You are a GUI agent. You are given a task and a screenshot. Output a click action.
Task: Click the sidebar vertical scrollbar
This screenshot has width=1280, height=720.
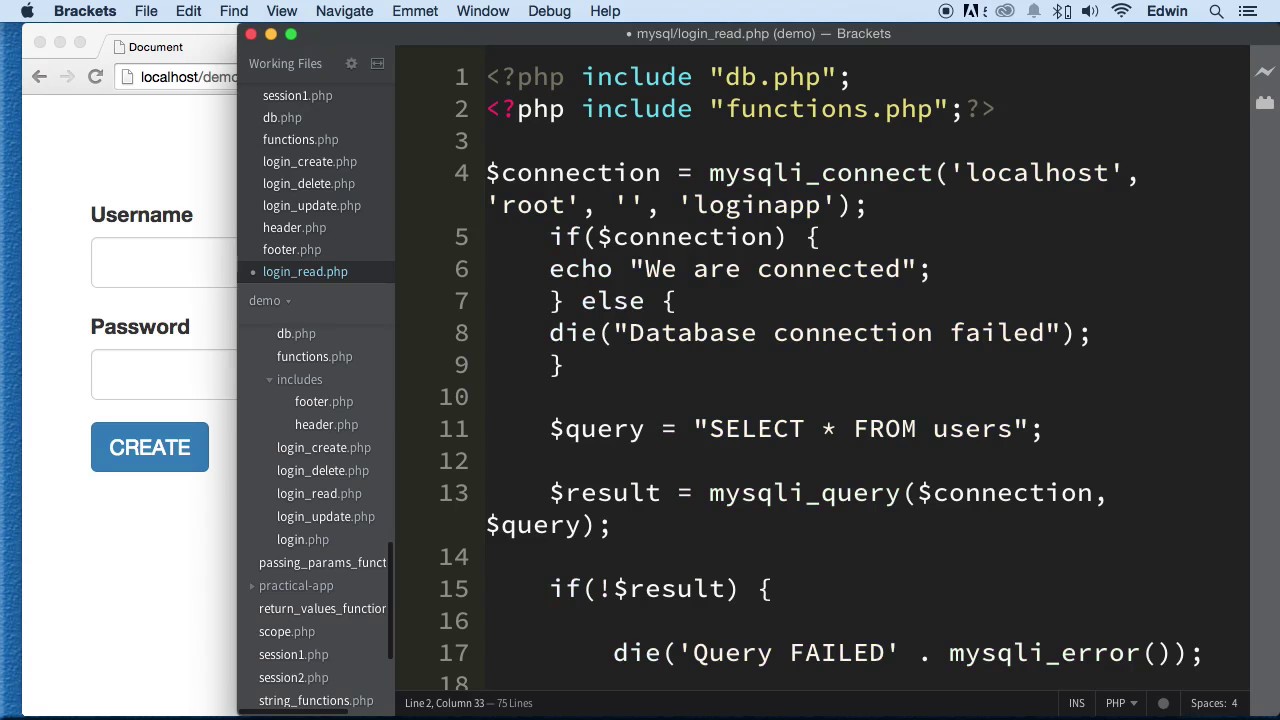(x=391, y=600)
